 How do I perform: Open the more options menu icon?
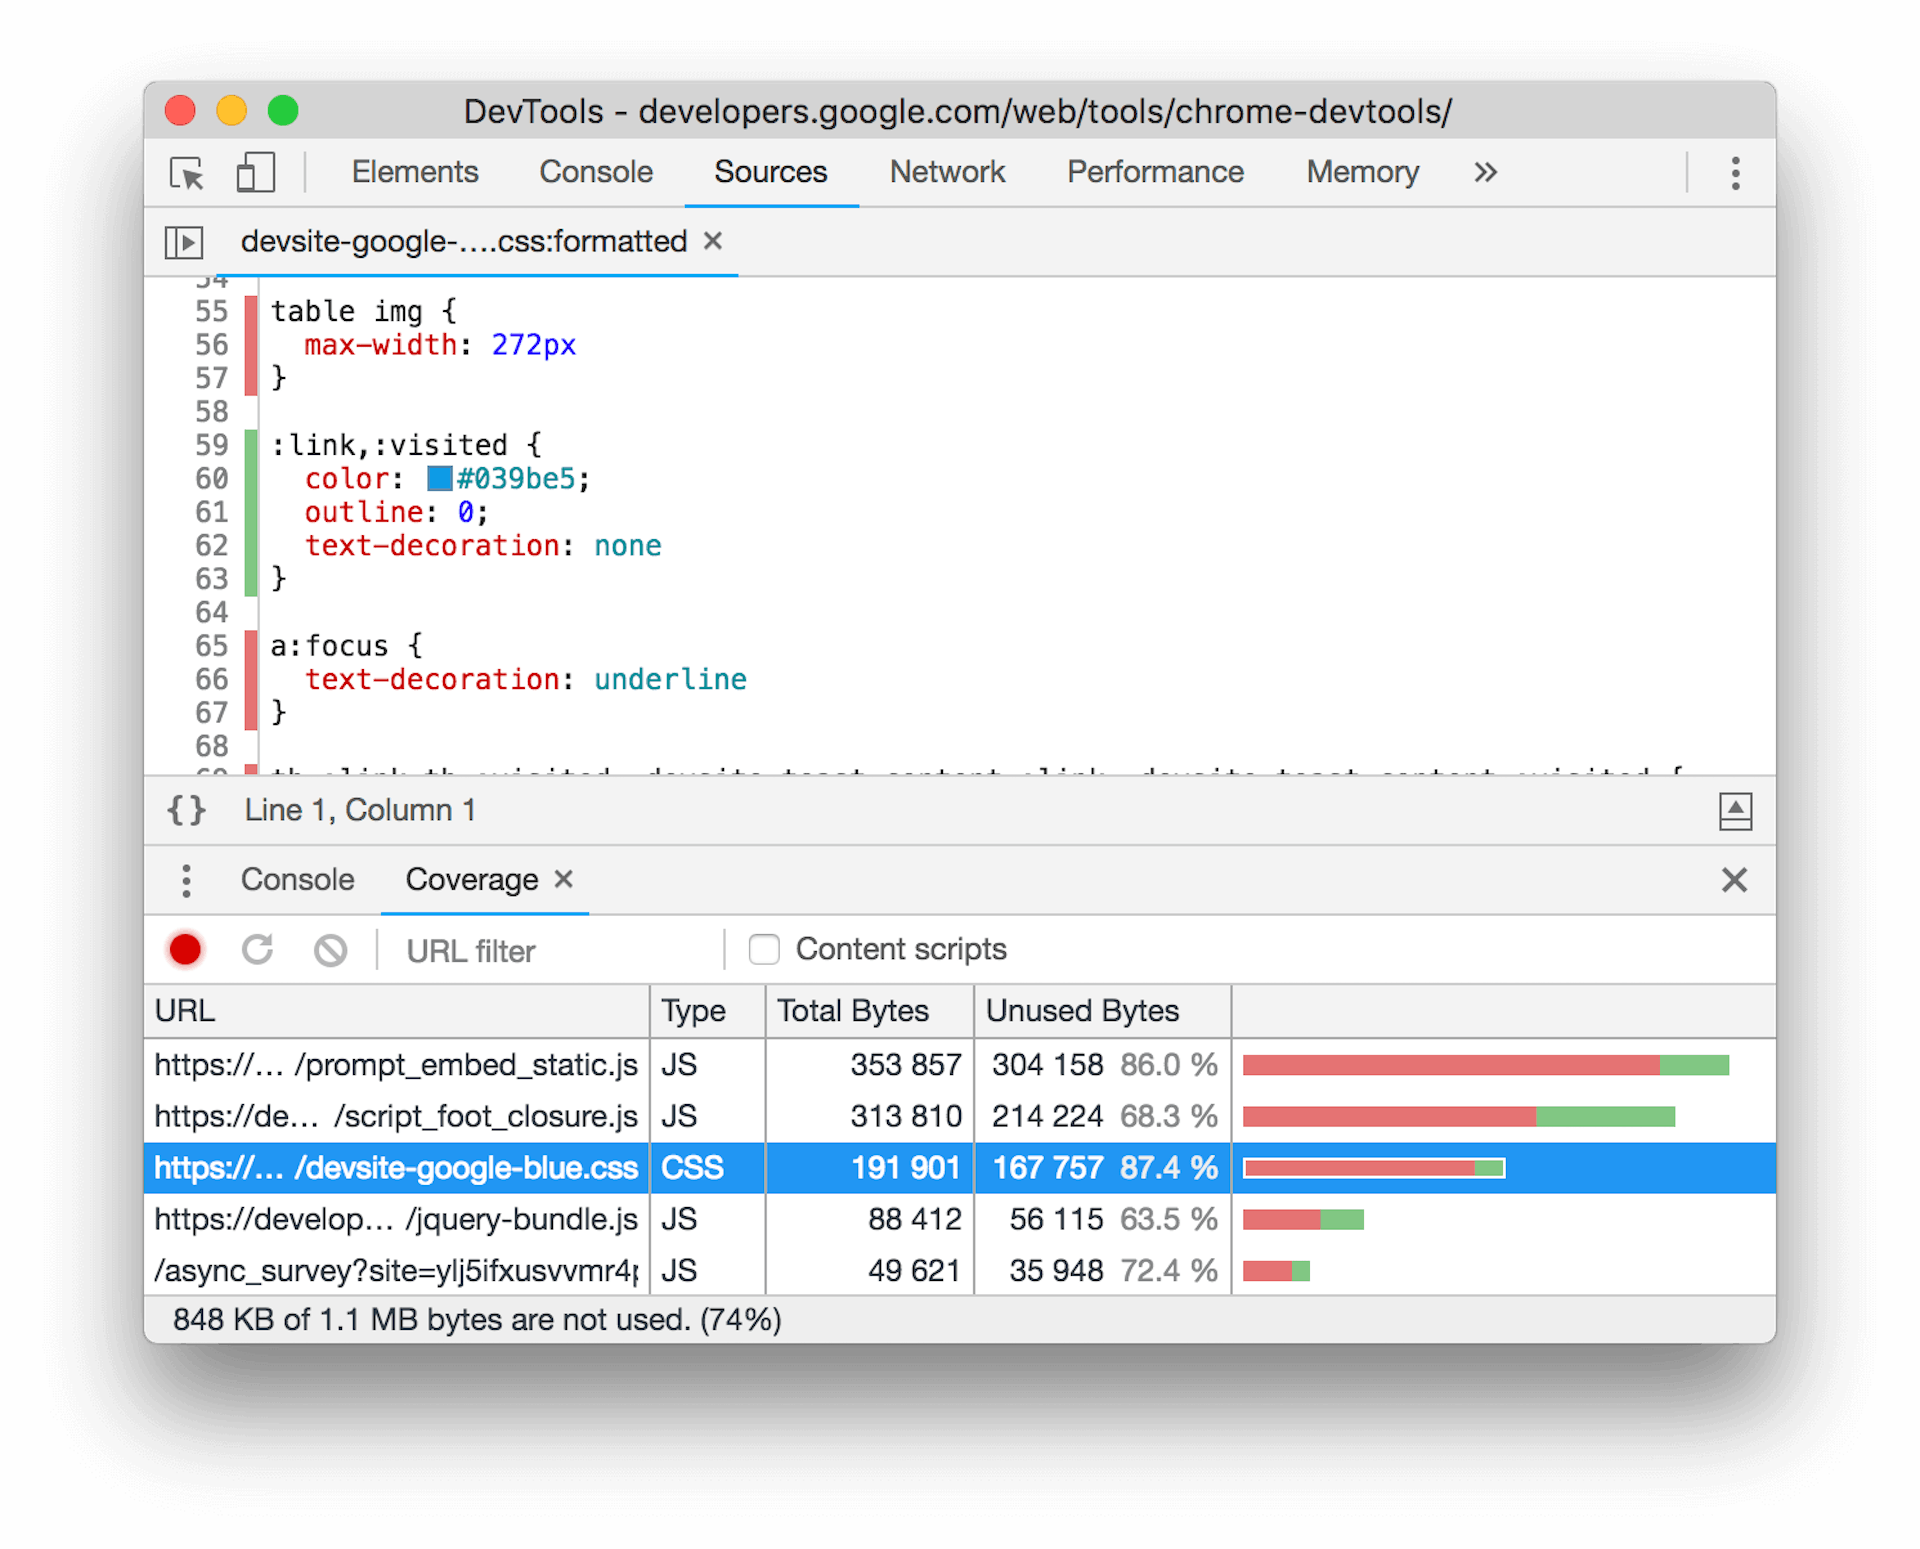[1734, 171]
